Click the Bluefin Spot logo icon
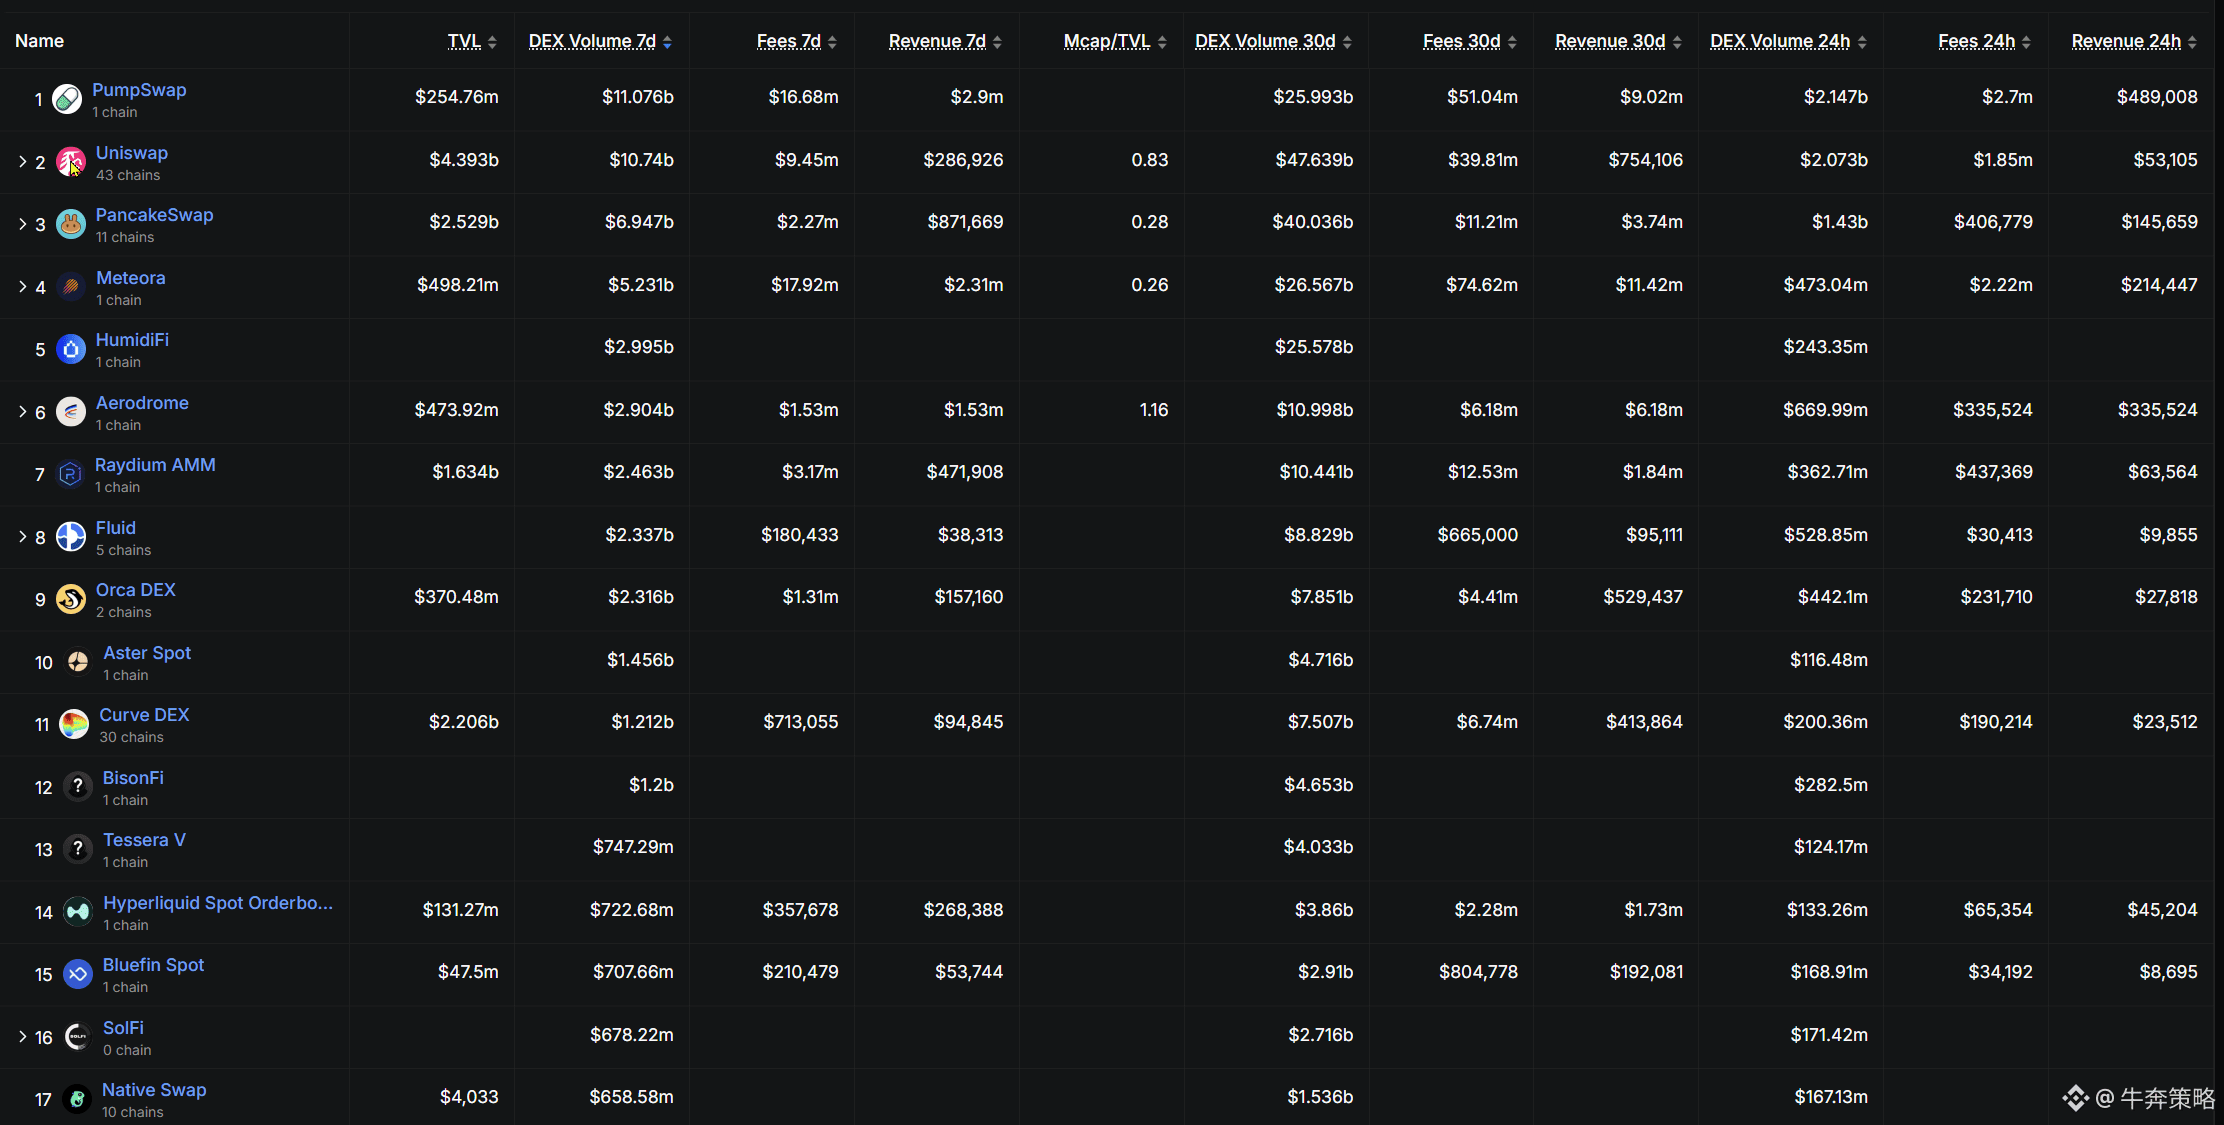Viewport: 2224px width, 1125px height. pyautogui.click(x=78, y=974)
